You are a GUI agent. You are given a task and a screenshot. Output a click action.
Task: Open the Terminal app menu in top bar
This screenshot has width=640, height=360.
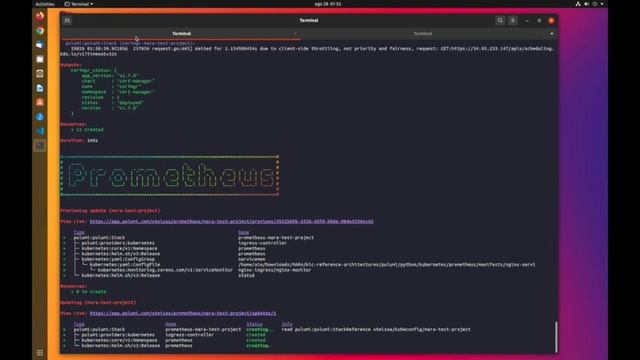tap(79, 4)
